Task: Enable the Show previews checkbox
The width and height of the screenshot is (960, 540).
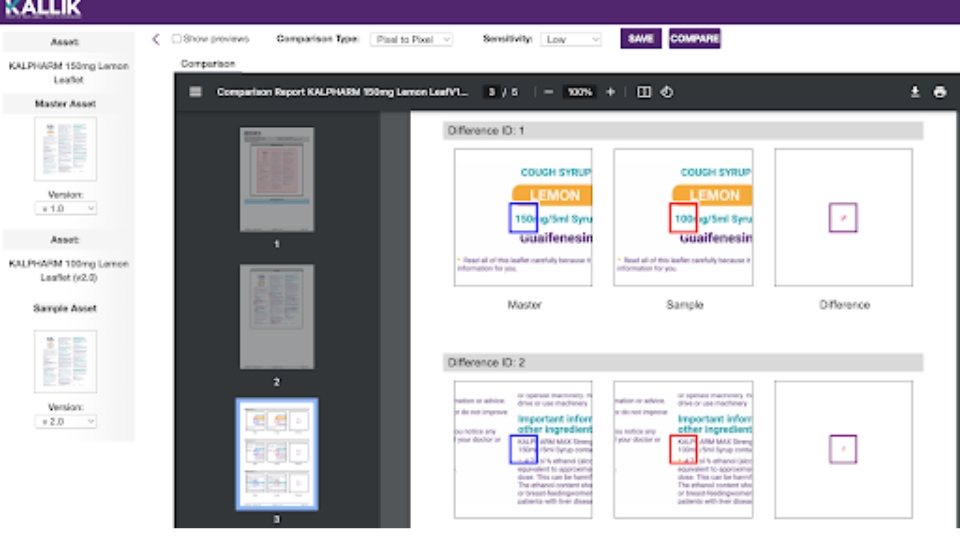Action: (x=176, y=39)
